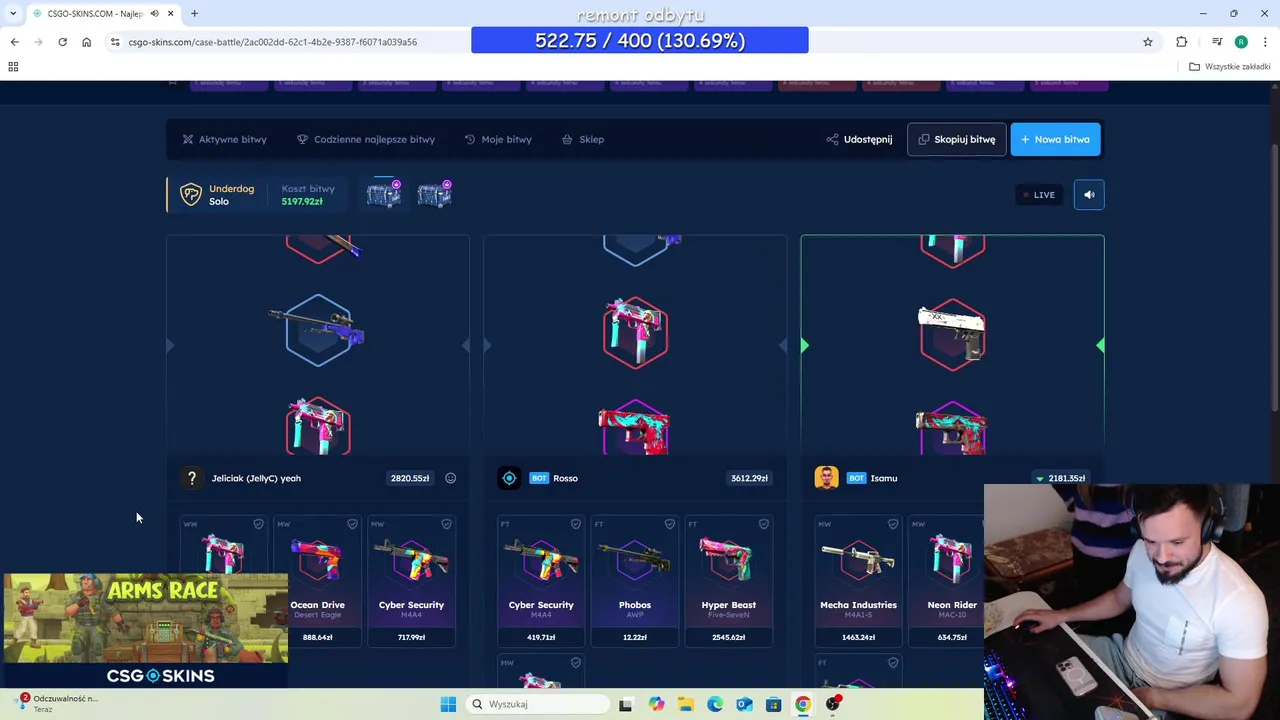Open Chrome media controls icon
The height and width of the screenshot is (720, 1280).
tap(1216, 42)
